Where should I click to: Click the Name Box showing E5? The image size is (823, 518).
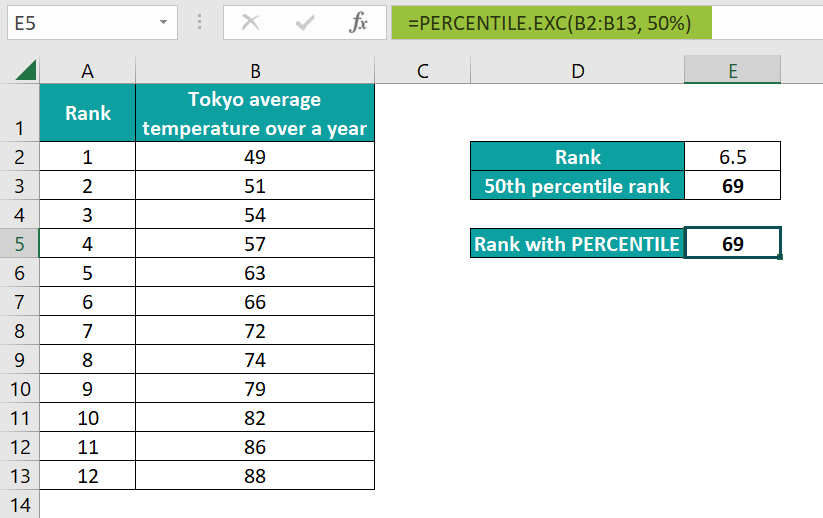92,23
